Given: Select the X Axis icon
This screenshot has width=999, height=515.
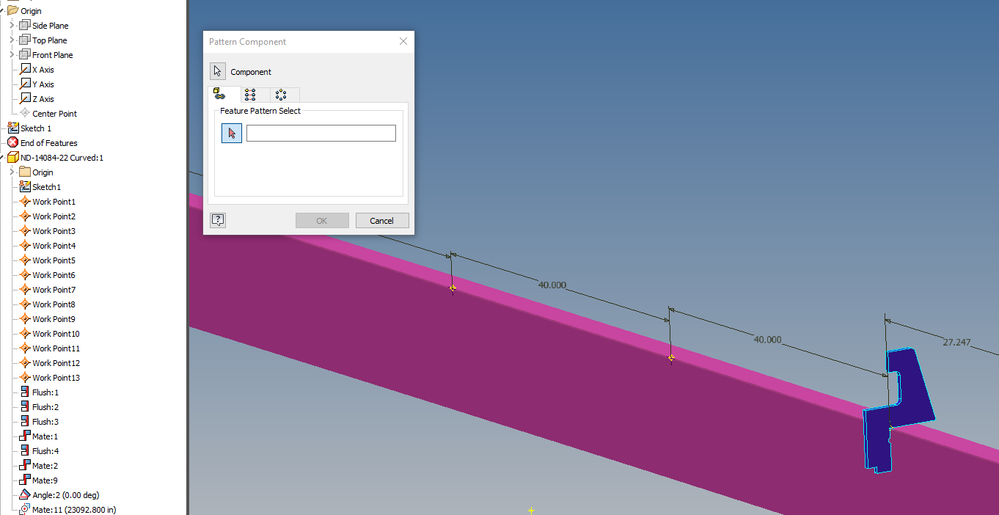Looking at the screenshot, I should tap(25, 69).
